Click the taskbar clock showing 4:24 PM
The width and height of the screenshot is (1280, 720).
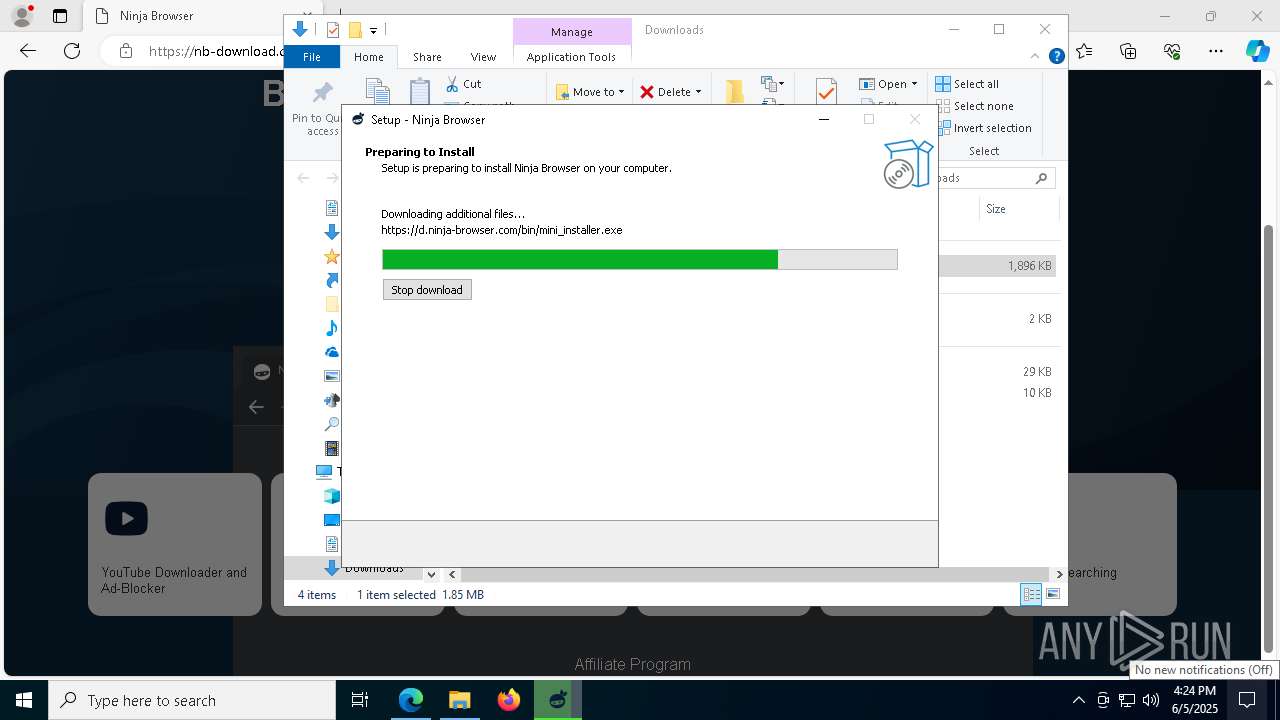1195,700
